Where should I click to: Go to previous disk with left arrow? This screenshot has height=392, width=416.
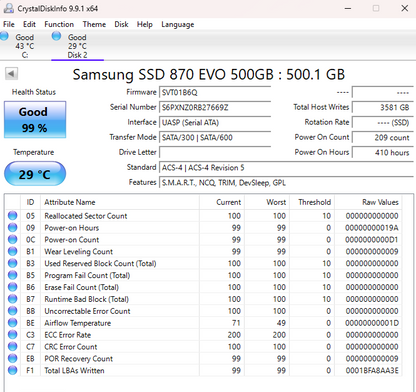11,74
